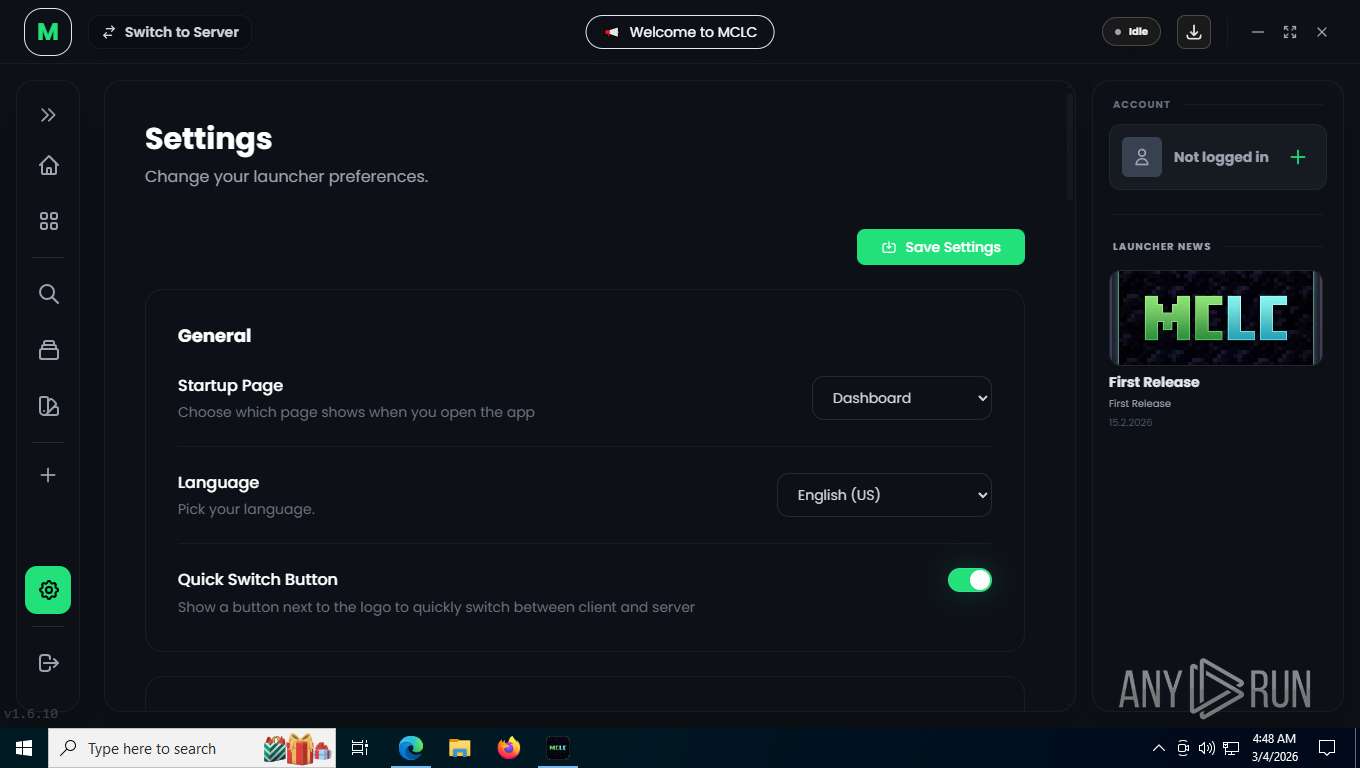Open the search icon in sidebar
This screenshot has width=1360, height=768.
(x=48, y=294)
